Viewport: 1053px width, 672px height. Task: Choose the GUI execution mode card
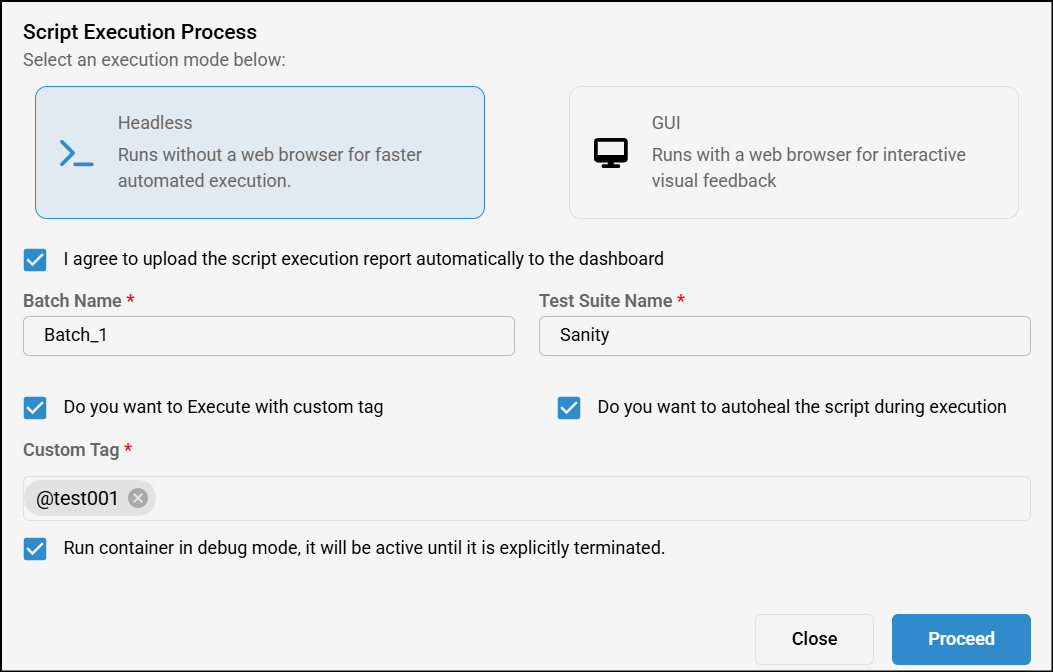pos(793,152)
